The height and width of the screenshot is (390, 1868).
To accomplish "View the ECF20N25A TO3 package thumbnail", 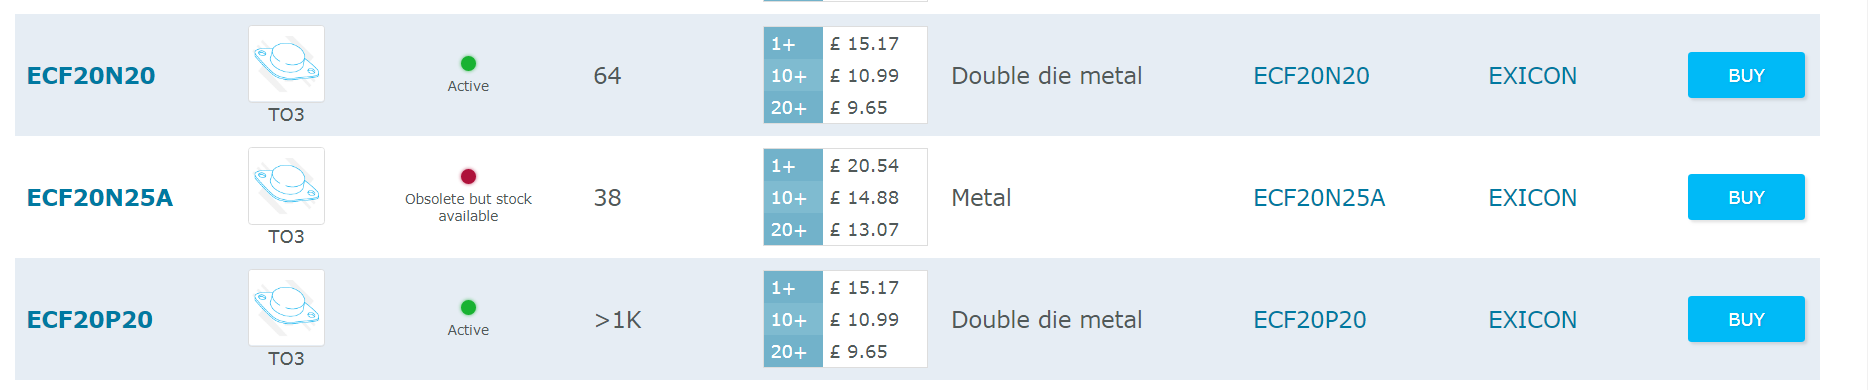I will click(x=286, y=186).
